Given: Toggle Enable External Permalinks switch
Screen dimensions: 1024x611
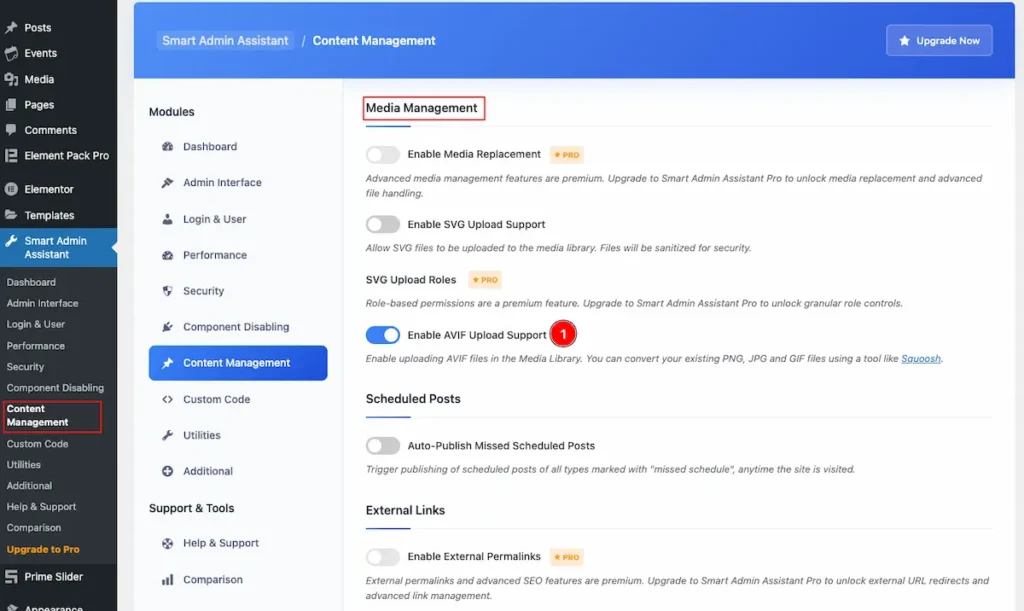Looking at the screenshot, I should point(383,557).
